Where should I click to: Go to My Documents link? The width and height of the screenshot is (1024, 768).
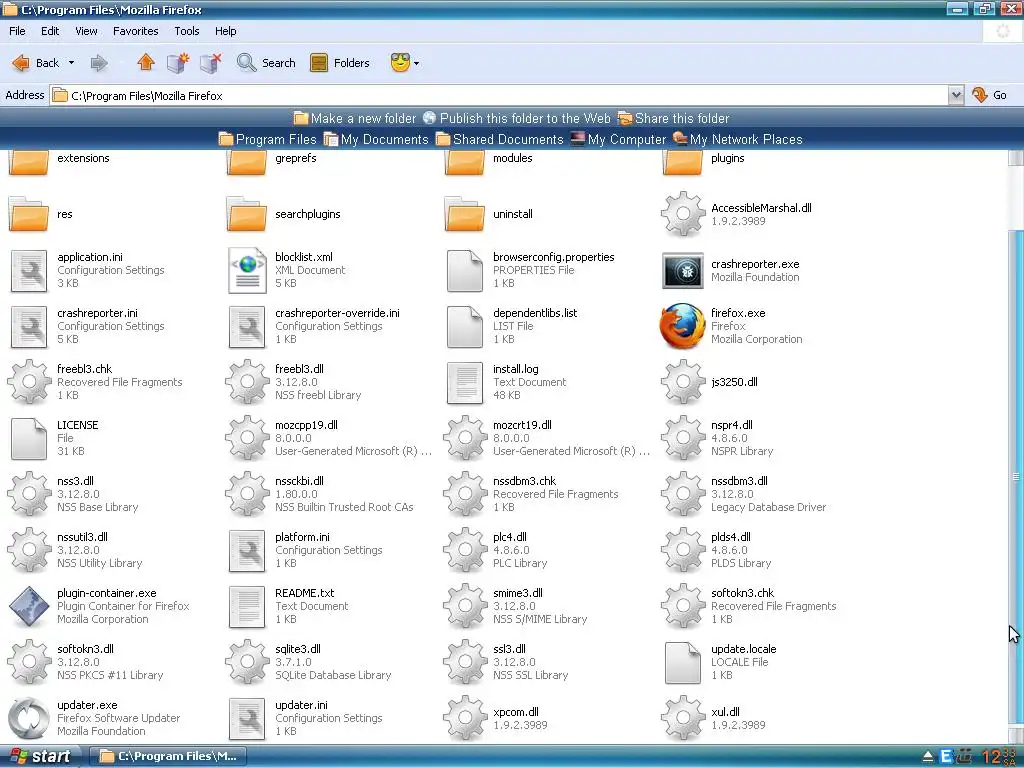376,139
